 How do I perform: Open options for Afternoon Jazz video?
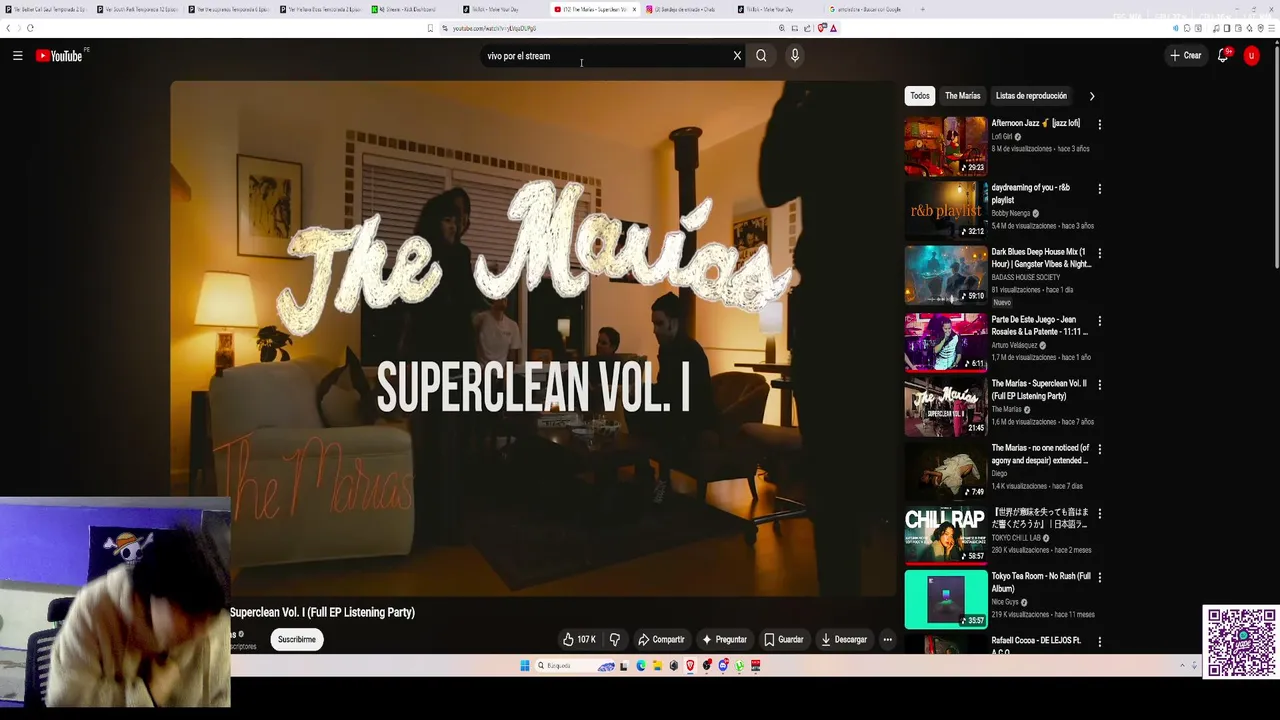[x=1099, y=125]
